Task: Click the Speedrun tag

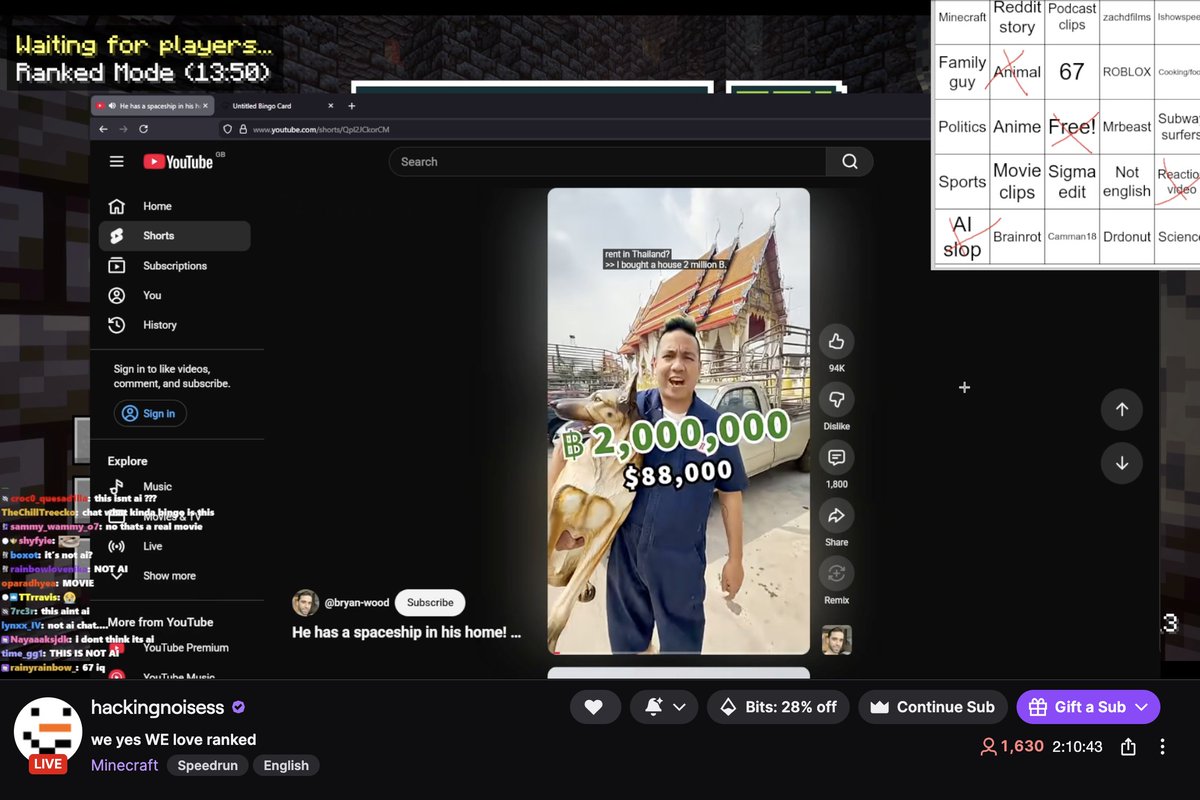Action: point(208,765)
